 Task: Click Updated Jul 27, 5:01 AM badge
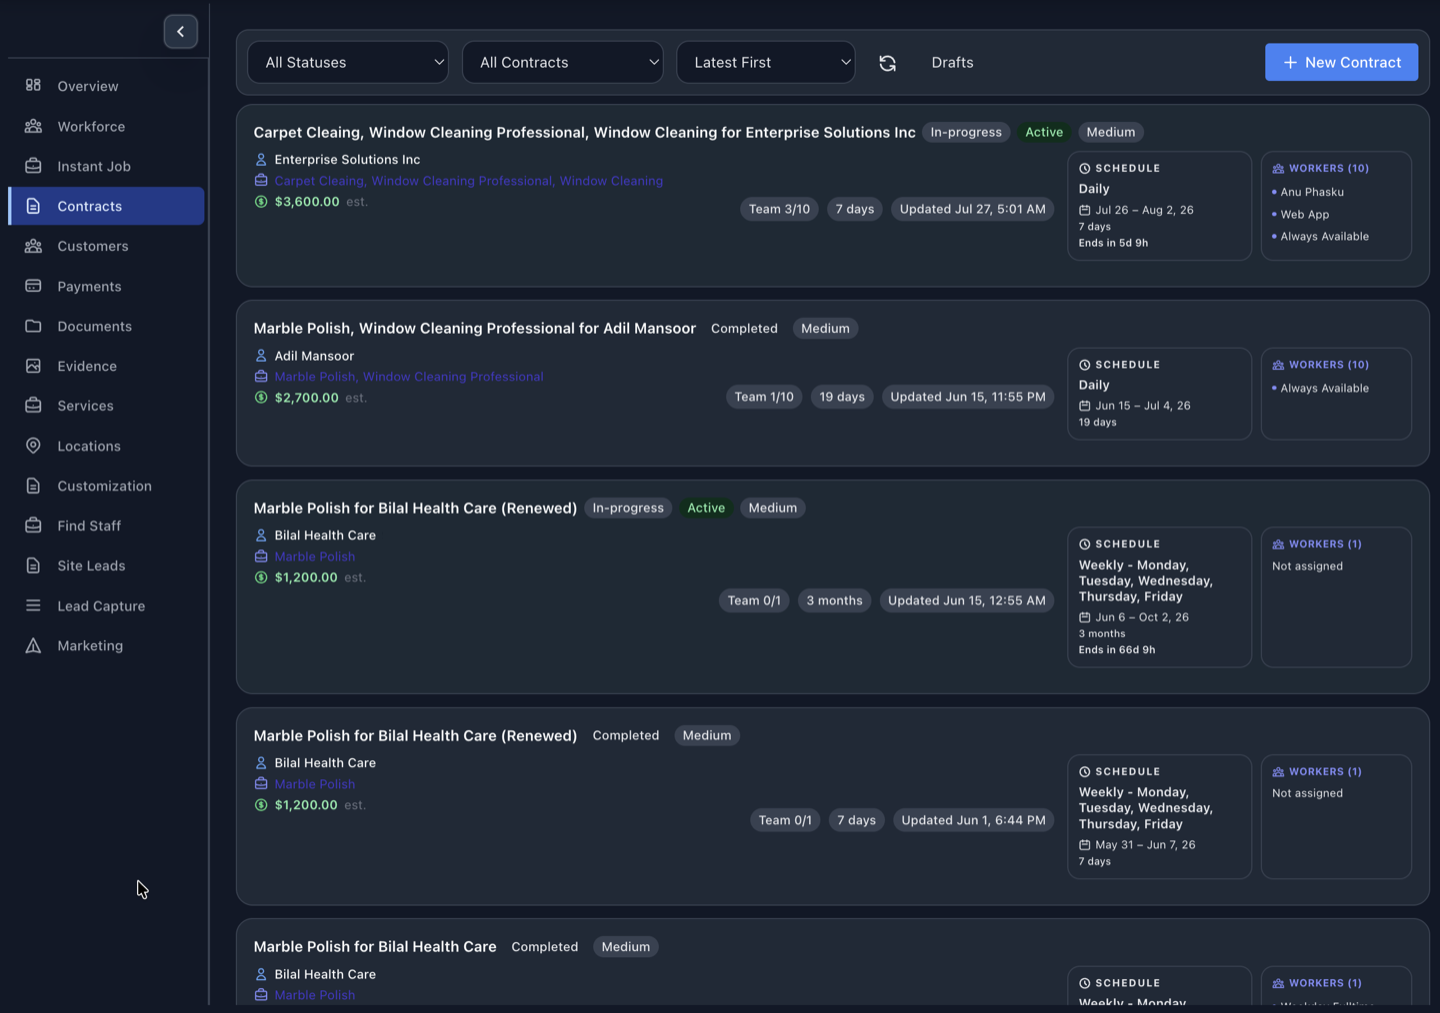tap(972, 209)
